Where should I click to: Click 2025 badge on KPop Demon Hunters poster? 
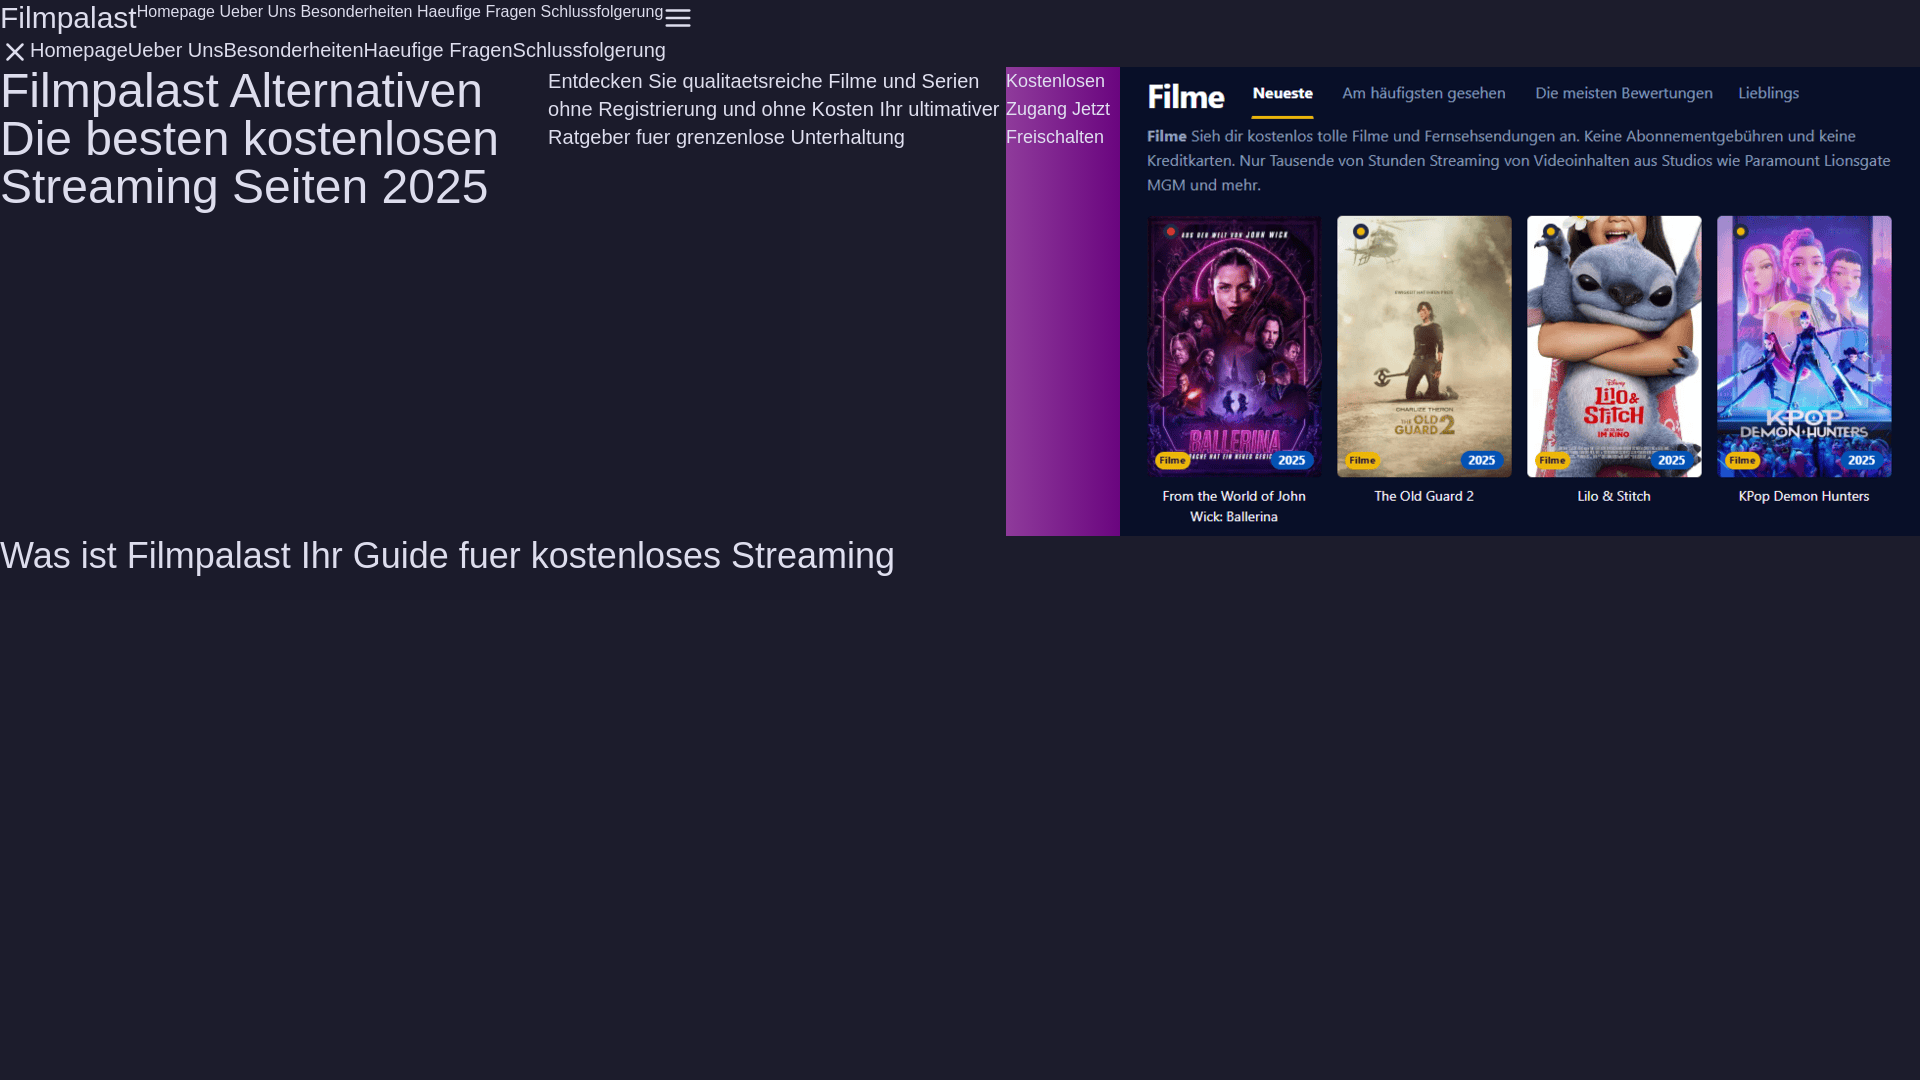pos(1862,460)
